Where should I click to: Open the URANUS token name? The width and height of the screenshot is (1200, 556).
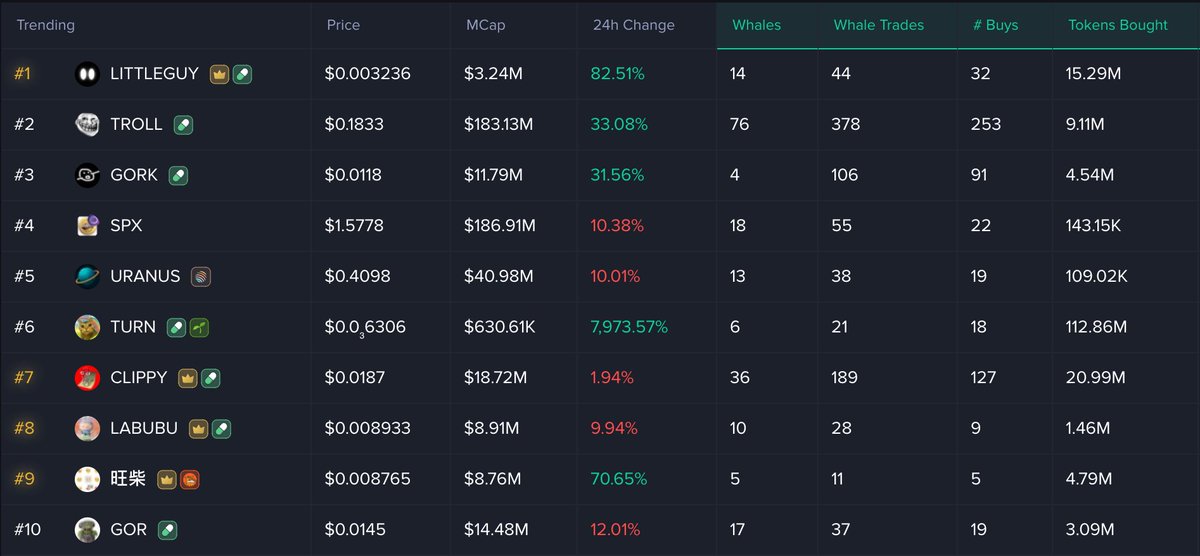pos(146,276)
